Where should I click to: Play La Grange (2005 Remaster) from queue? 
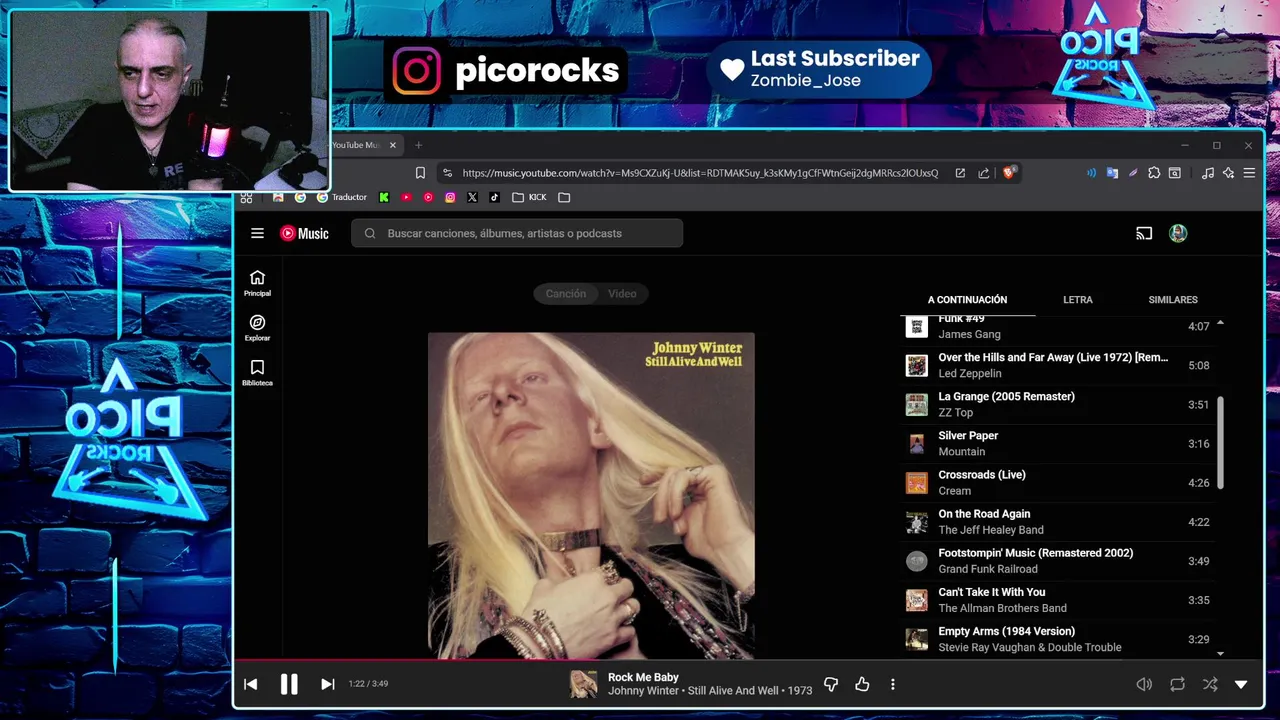coord(1058,404)
